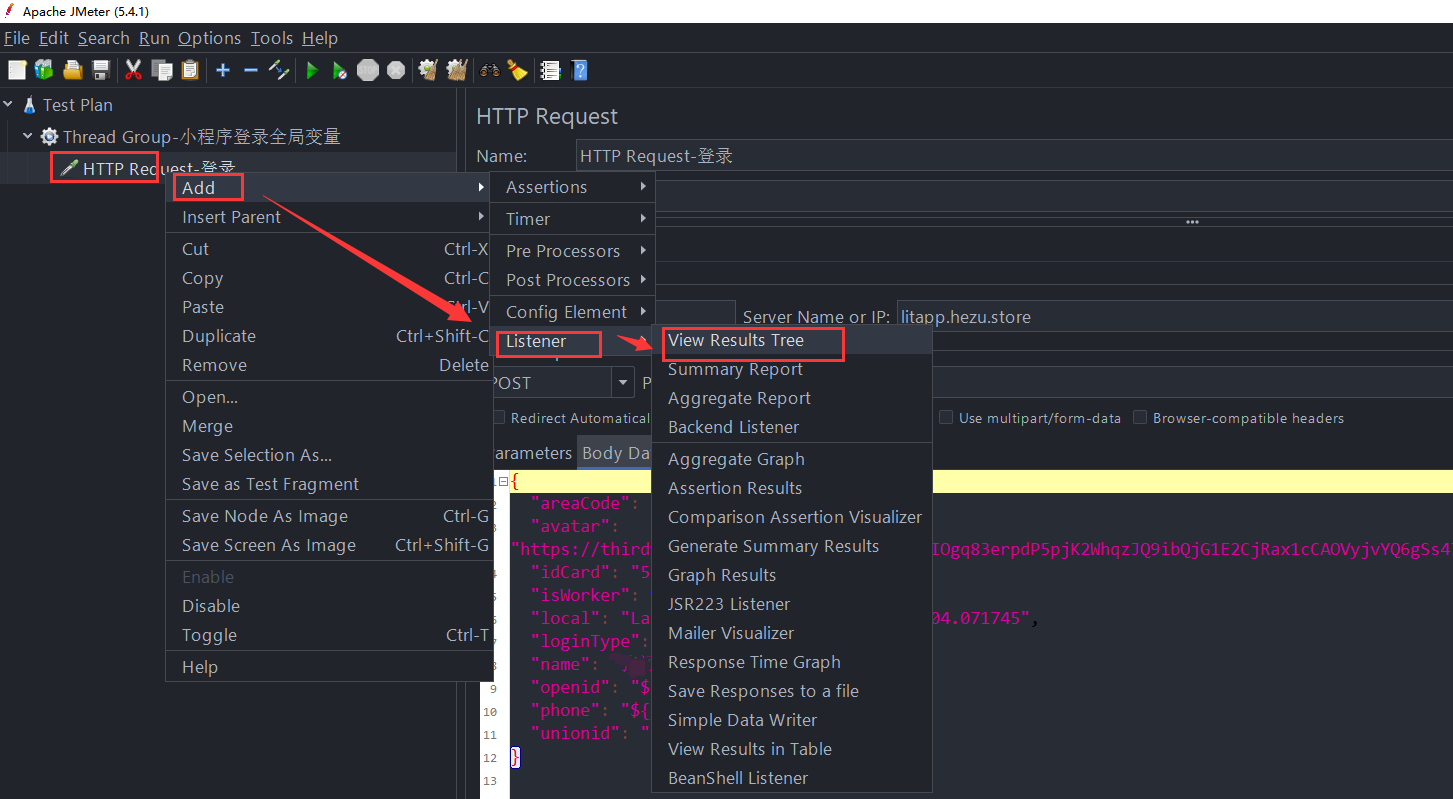Start the test with green play icon
The height and width of the screenshot is (799, 1453).
click(312, 70)
